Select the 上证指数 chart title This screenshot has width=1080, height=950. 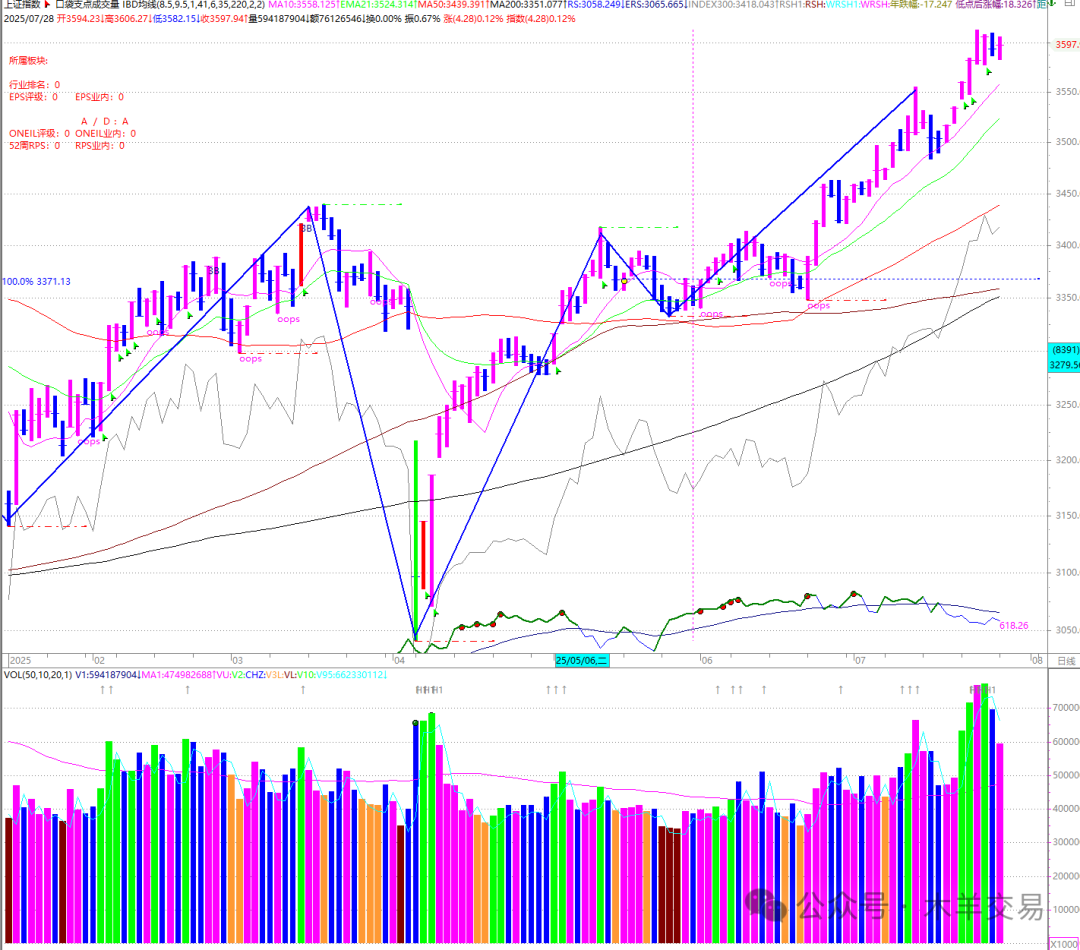coord(20,5)
